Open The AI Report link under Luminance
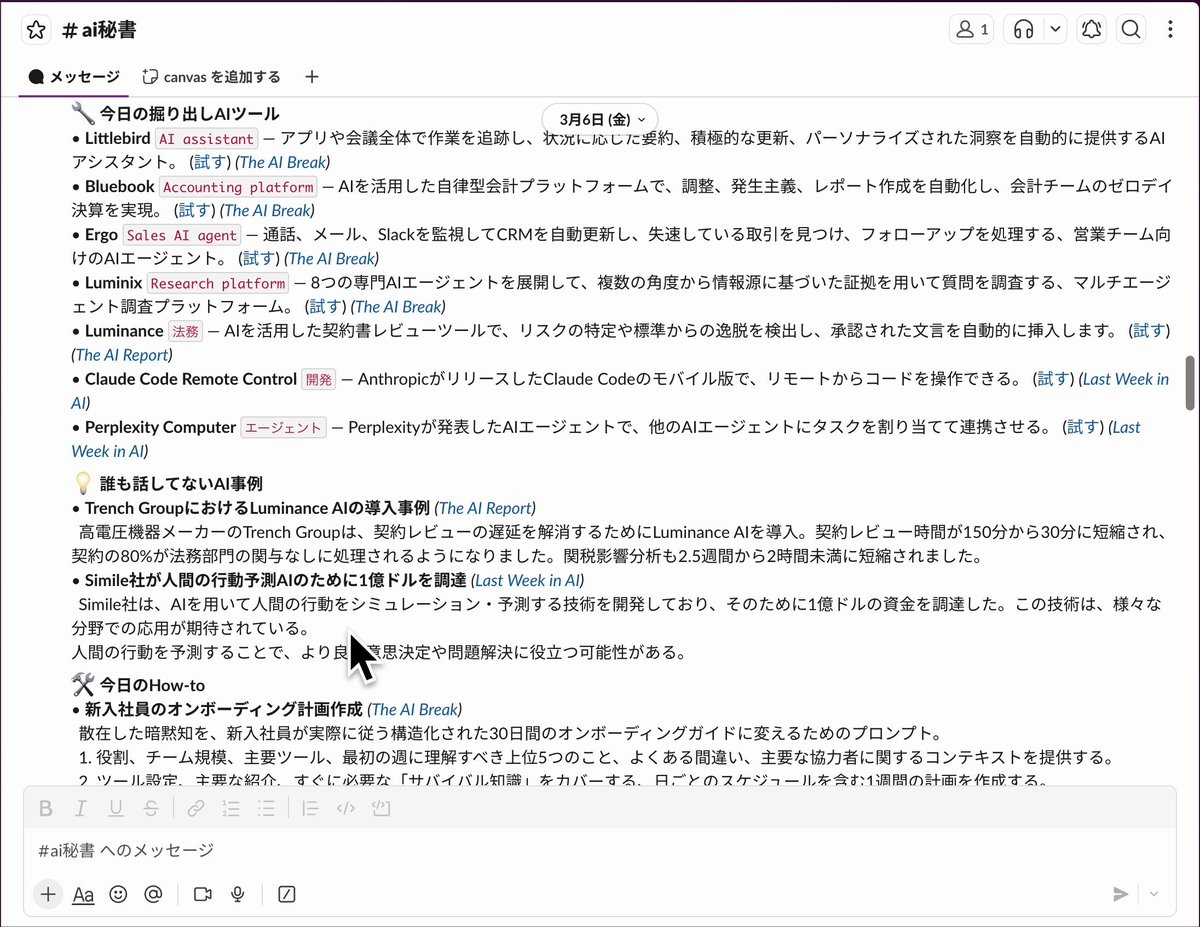The width and height of the screenshot is (1200, 927). tap(123, 354)
